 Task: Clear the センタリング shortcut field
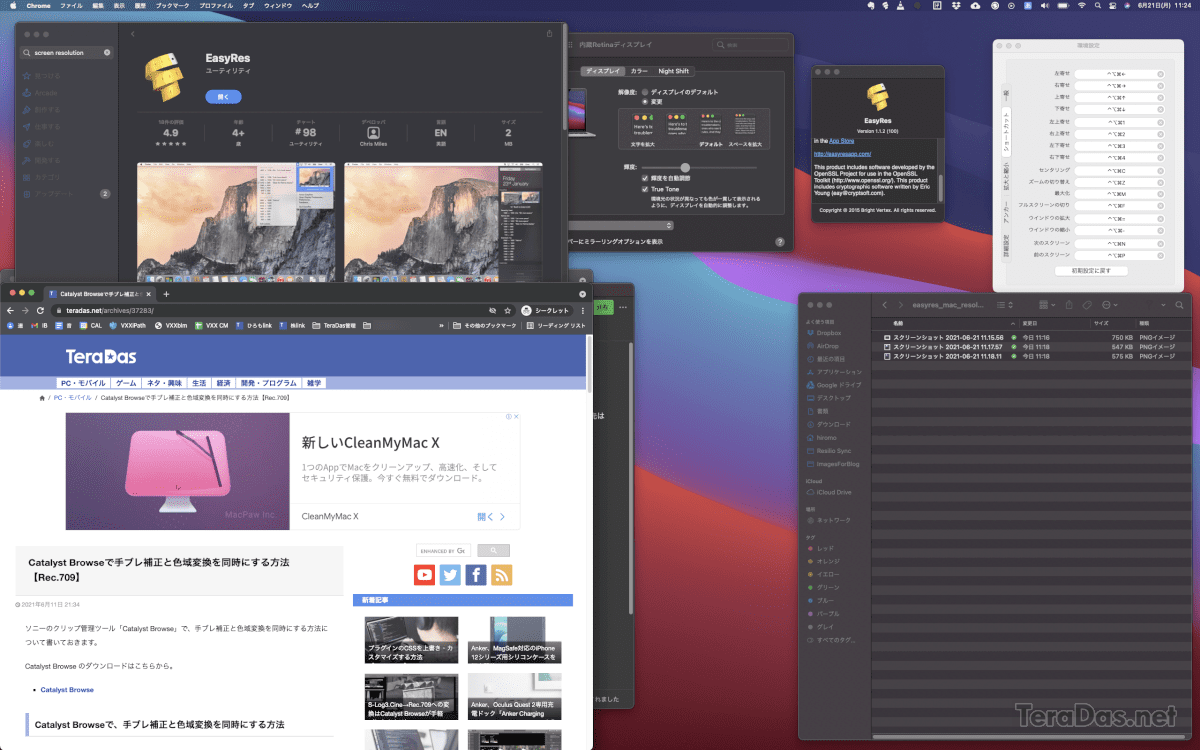coord(1161,171)
